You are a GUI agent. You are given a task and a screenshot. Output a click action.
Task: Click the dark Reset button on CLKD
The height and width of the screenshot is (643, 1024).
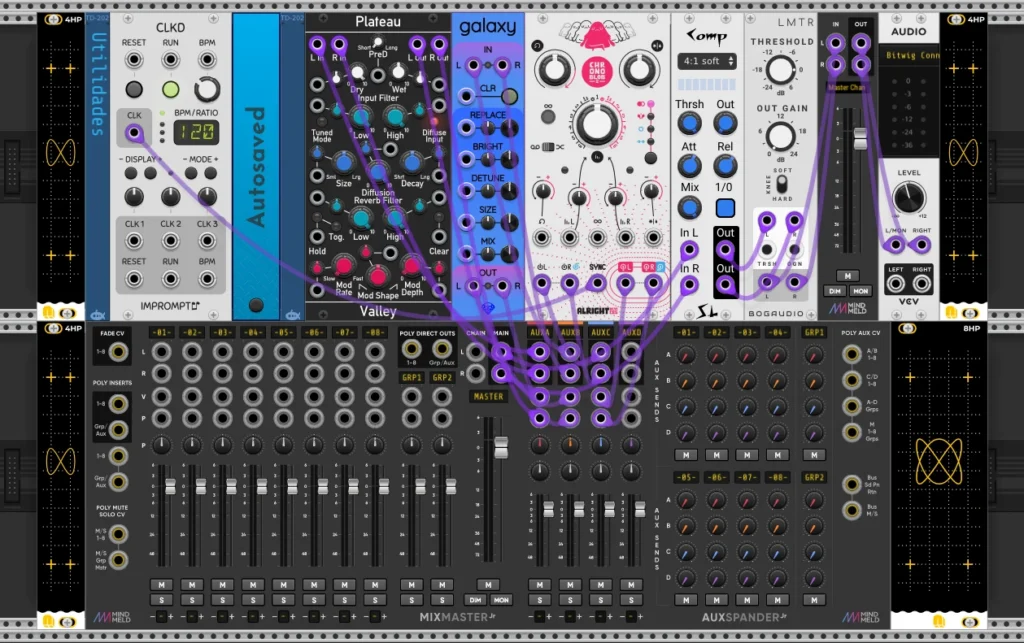pyautogui.click(x=134, y=89)
